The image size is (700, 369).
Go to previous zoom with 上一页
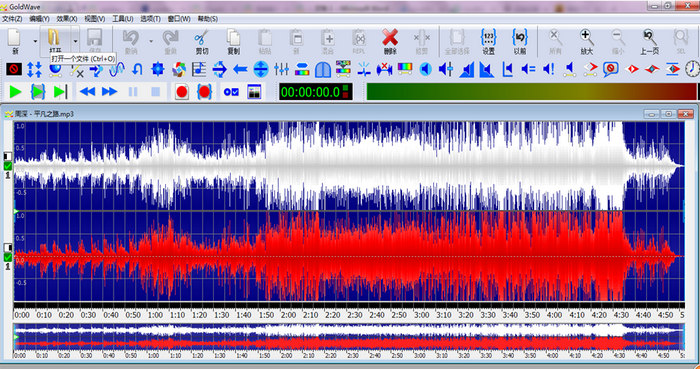click(x=650, y=41)
